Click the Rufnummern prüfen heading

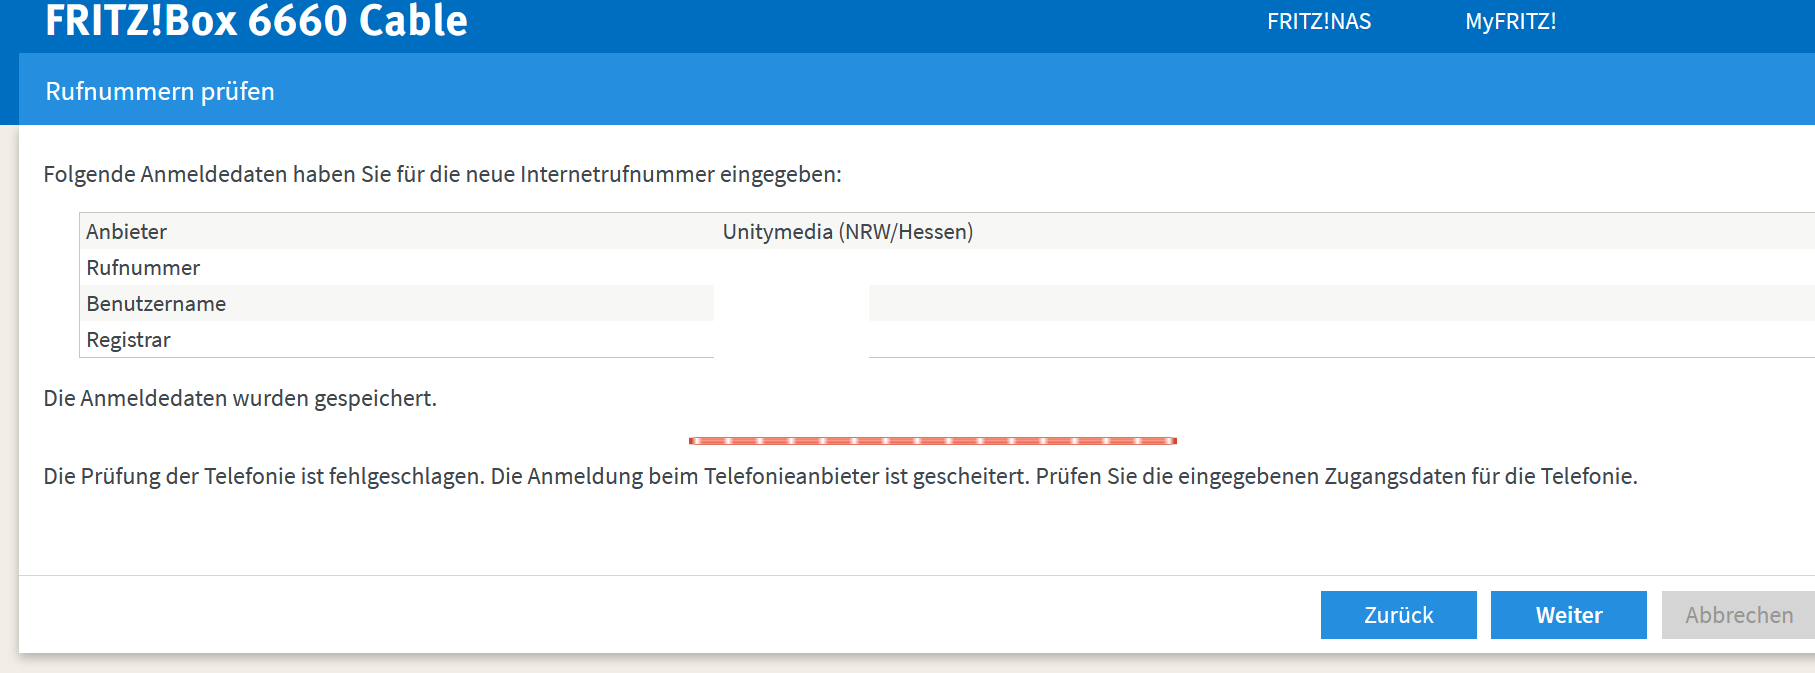(160, 91)
